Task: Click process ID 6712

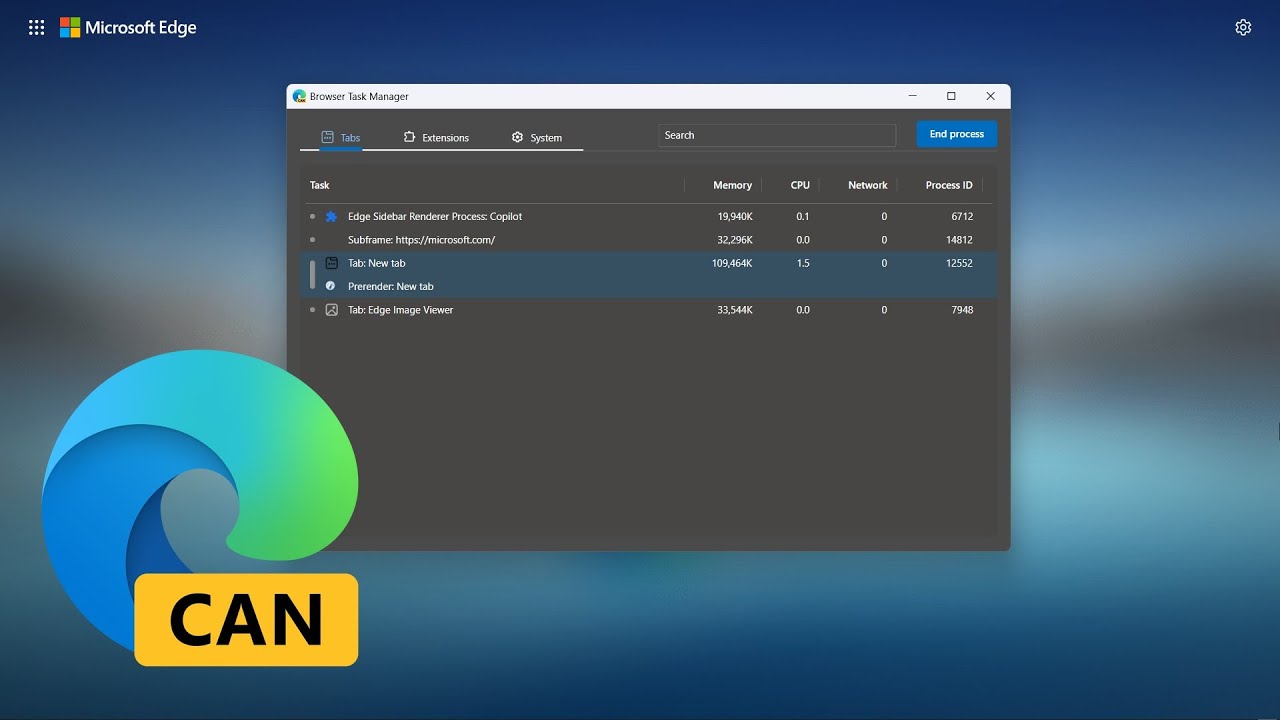Action: [x=962, y=216]
